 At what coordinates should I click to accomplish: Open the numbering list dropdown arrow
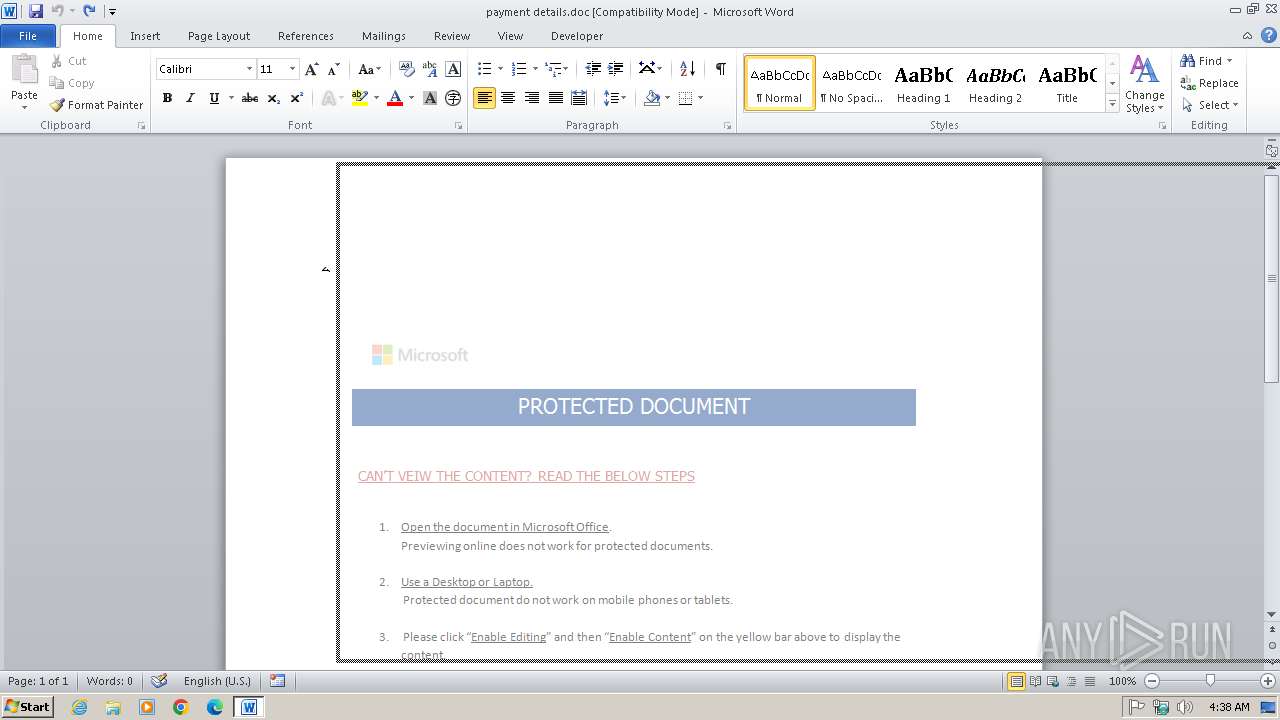pos(535,69)
